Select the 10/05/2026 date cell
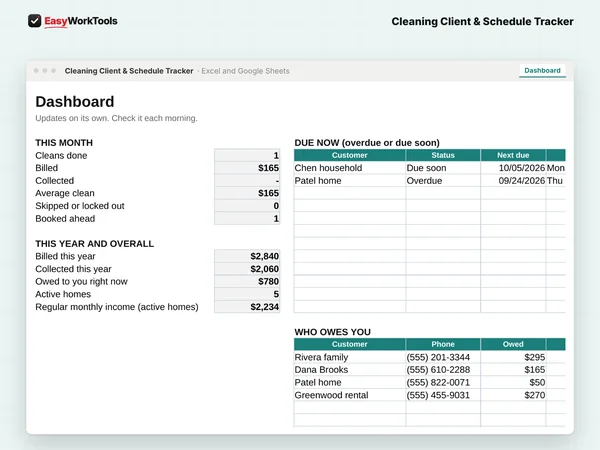Image resolution: width=600 pixels, height=450 pixels. (513, 168)
